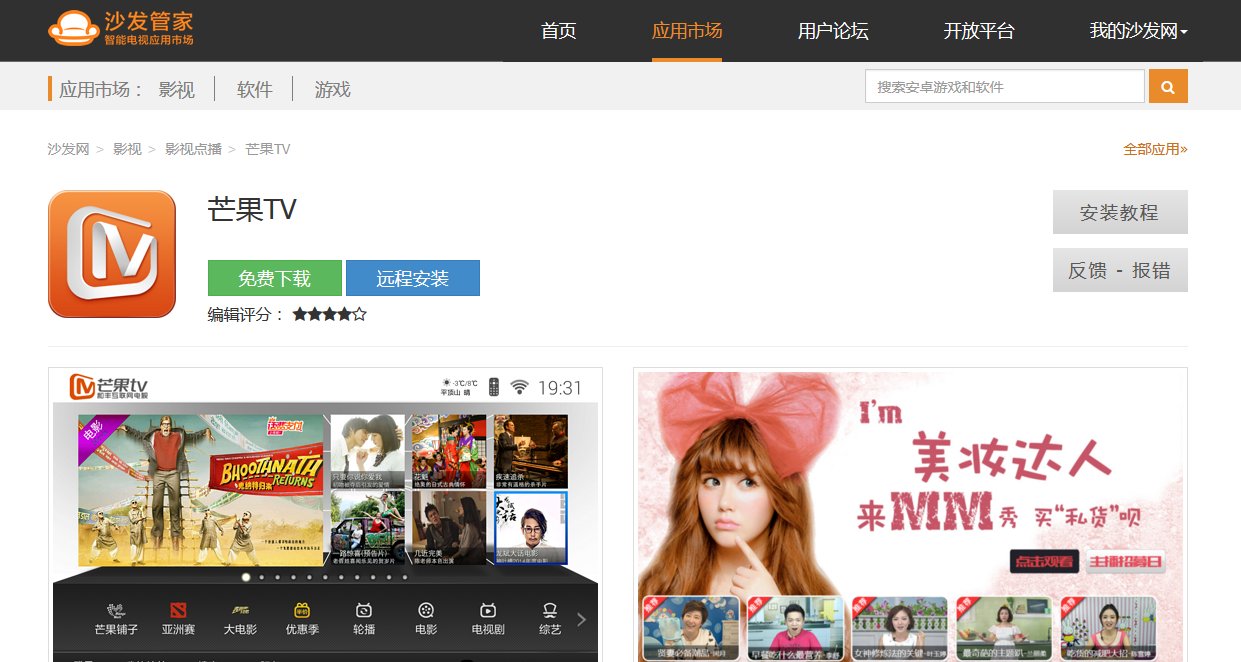Open the 一路惊喜(预告片) poster
This screenshot has height=662, width=1241.
point(367,527)
